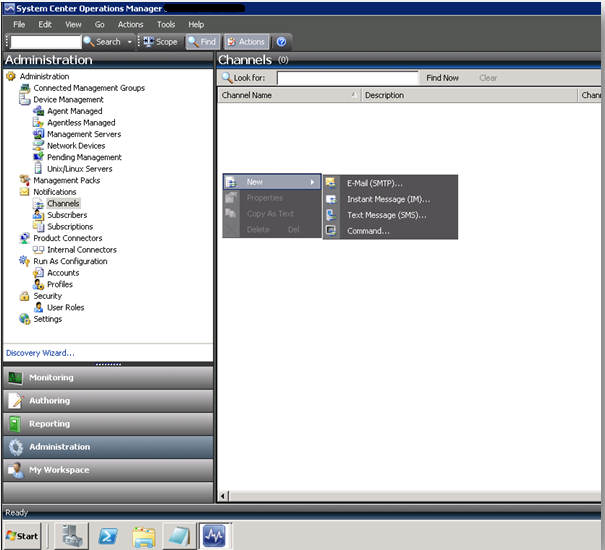
Task: Open the Tools menu
Action: point(166,24)
